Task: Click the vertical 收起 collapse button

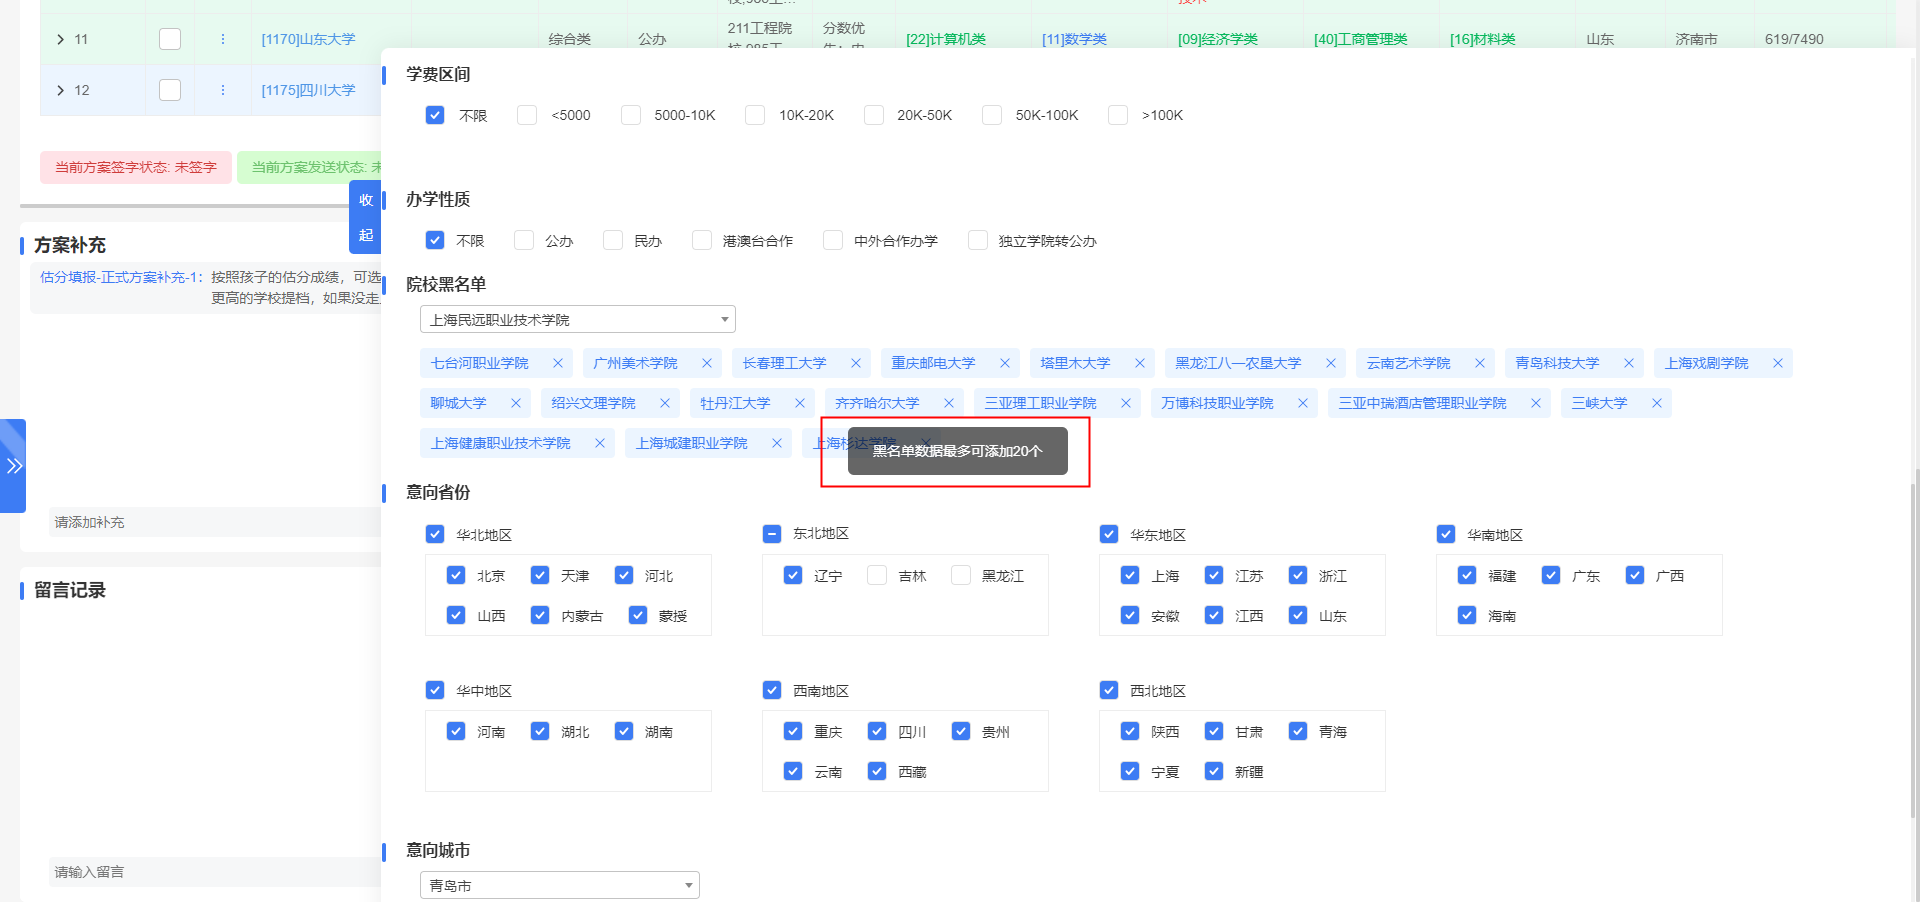Action: pos(366,217)
